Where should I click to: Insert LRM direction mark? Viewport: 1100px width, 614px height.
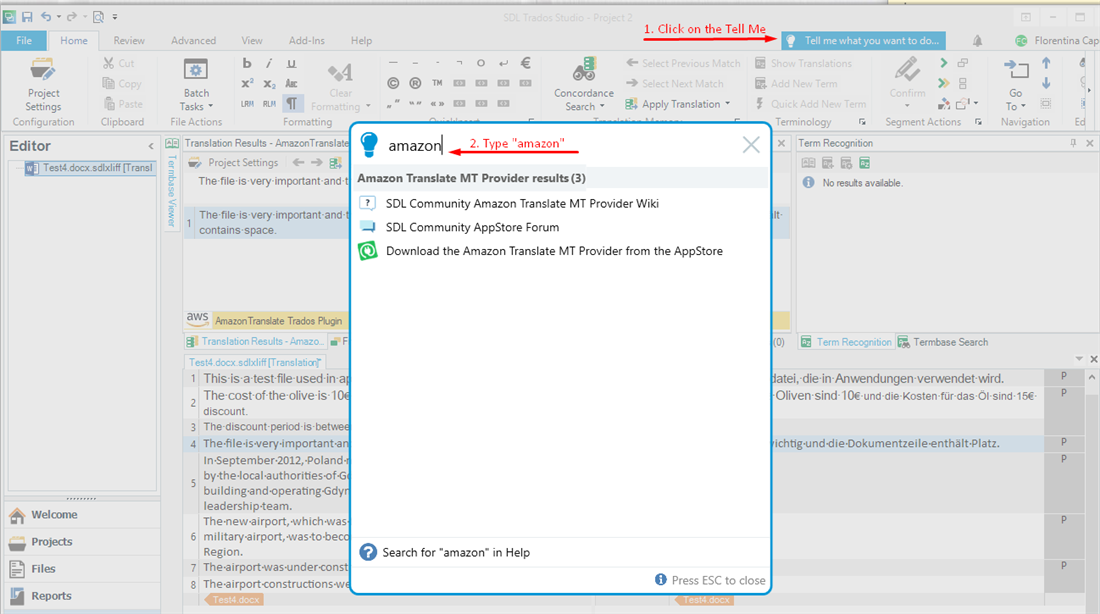(247, 104)
